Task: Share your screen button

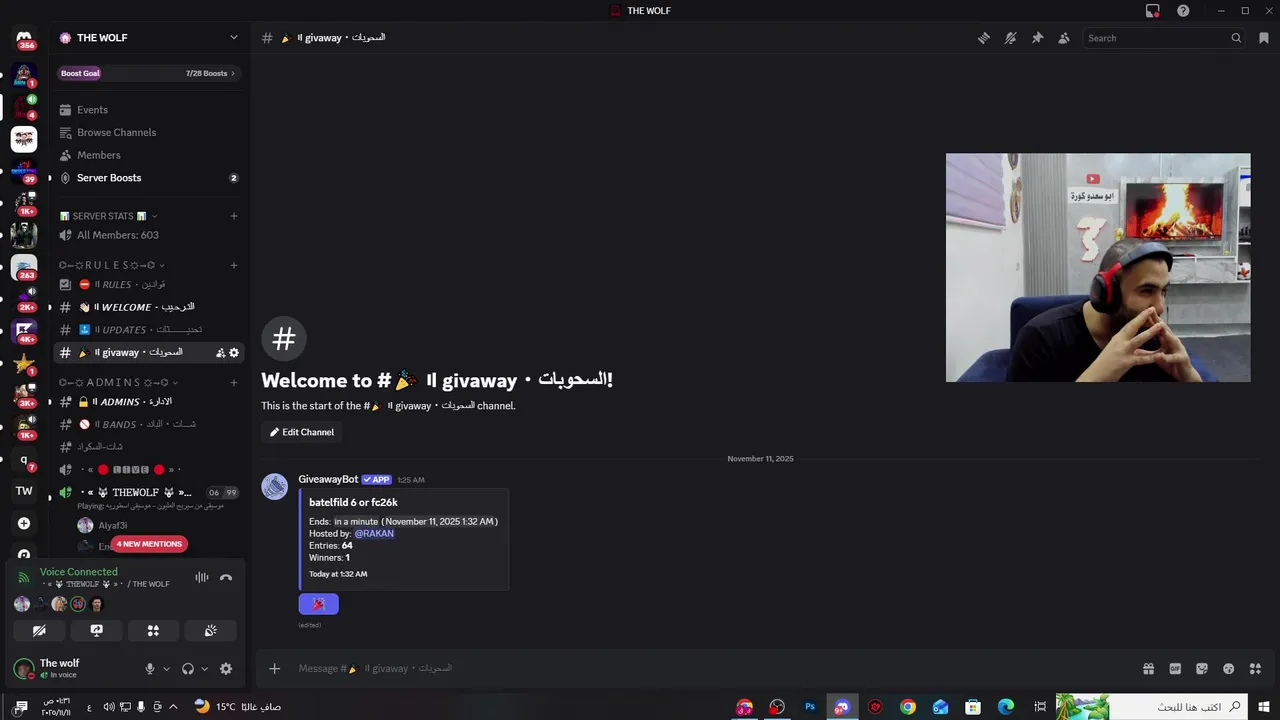Action: pos(96,631)
